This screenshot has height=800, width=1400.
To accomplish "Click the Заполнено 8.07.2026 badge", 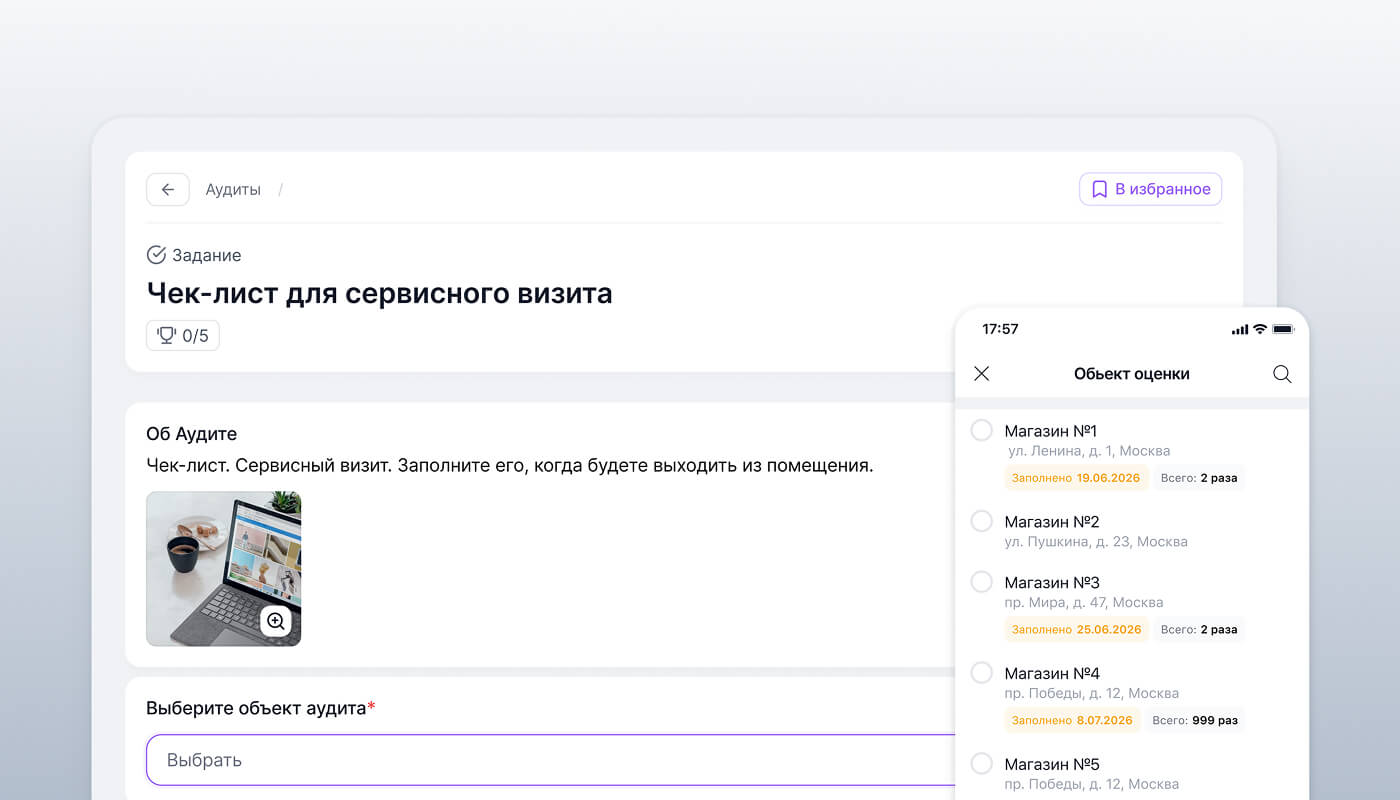I will click(x=1072, y=720).
